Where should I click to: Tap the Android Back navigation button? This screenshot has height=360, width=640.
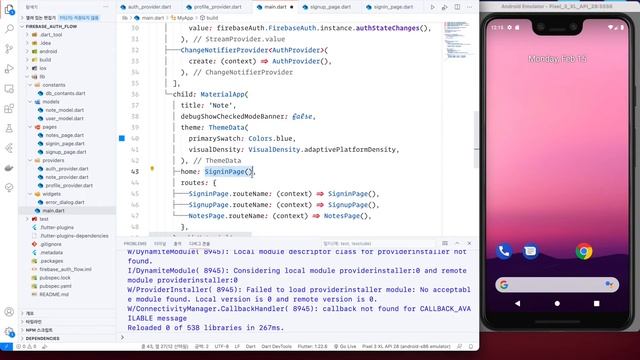(x=518, y=303)
